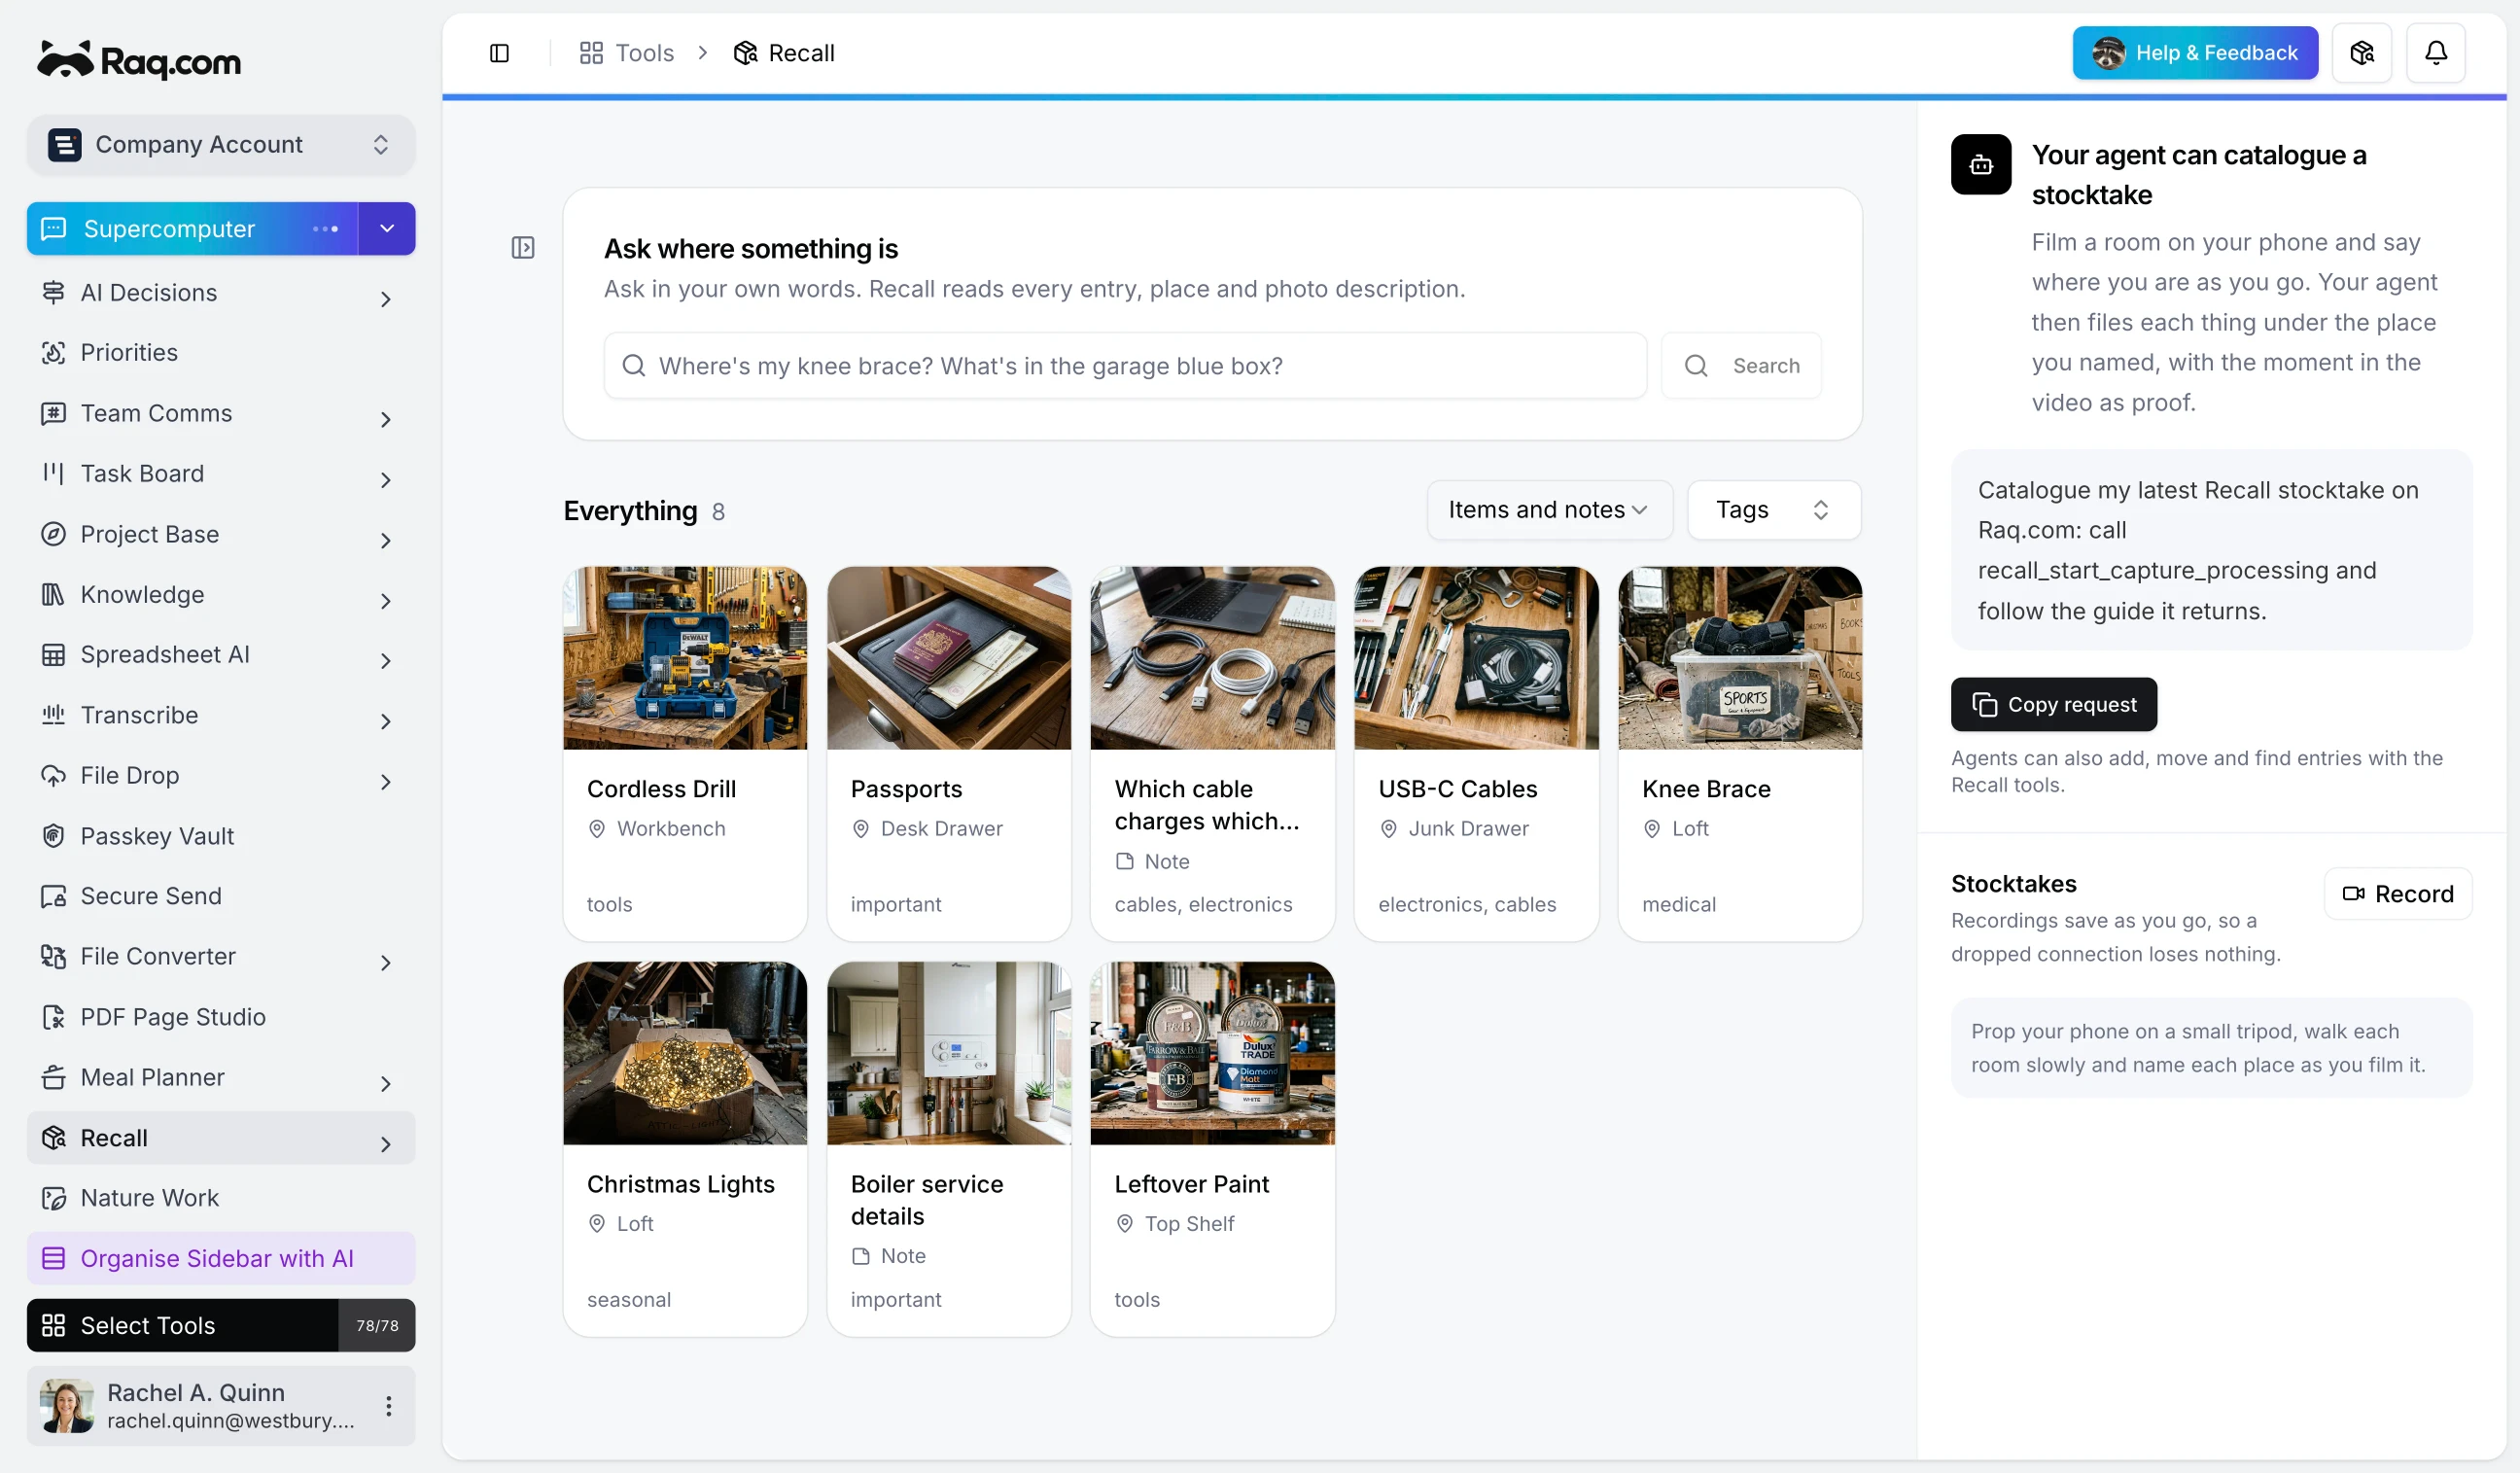Expand the Task Board submenu

point(385,479)
